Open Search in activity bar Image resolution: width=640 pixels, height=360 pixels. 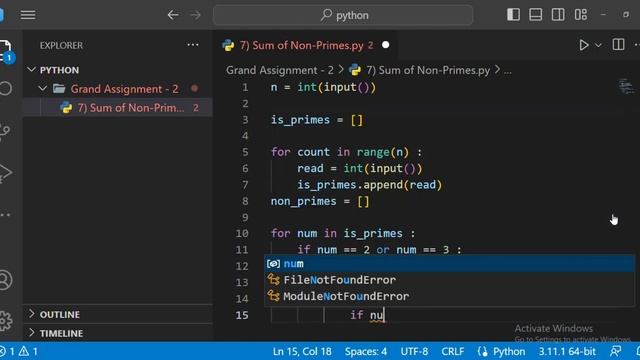point(6,88)
